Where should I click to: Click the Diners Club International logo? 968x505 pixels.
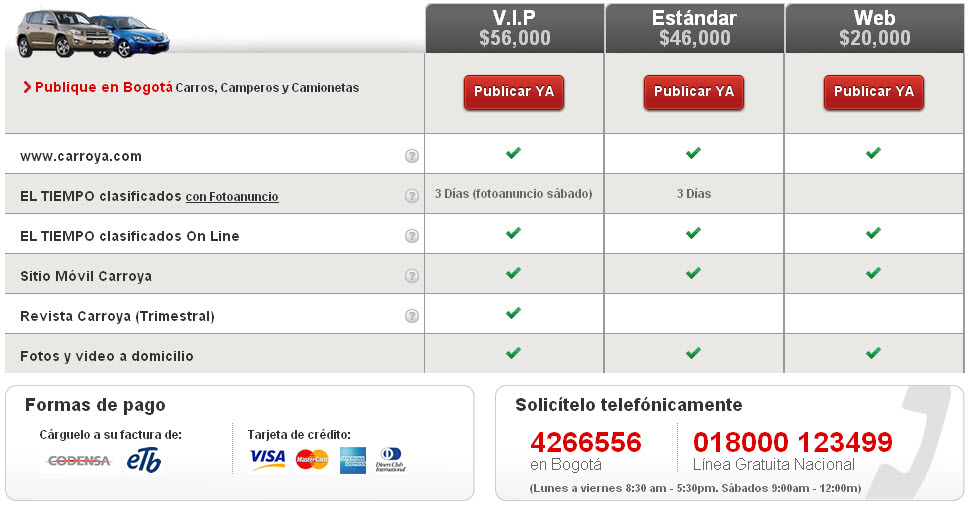pyautogui.click(x=390, y=460)
